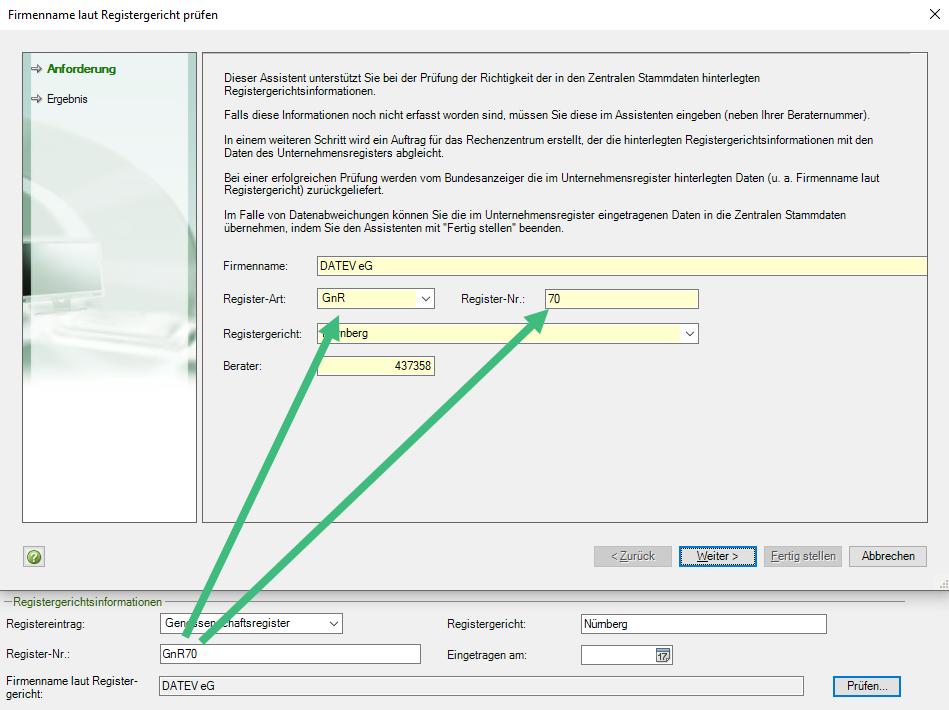Click the lower Registergericht field showing Nürnberg
The image size is (949, 710).
pyautogui.click(x=703, y=623)
